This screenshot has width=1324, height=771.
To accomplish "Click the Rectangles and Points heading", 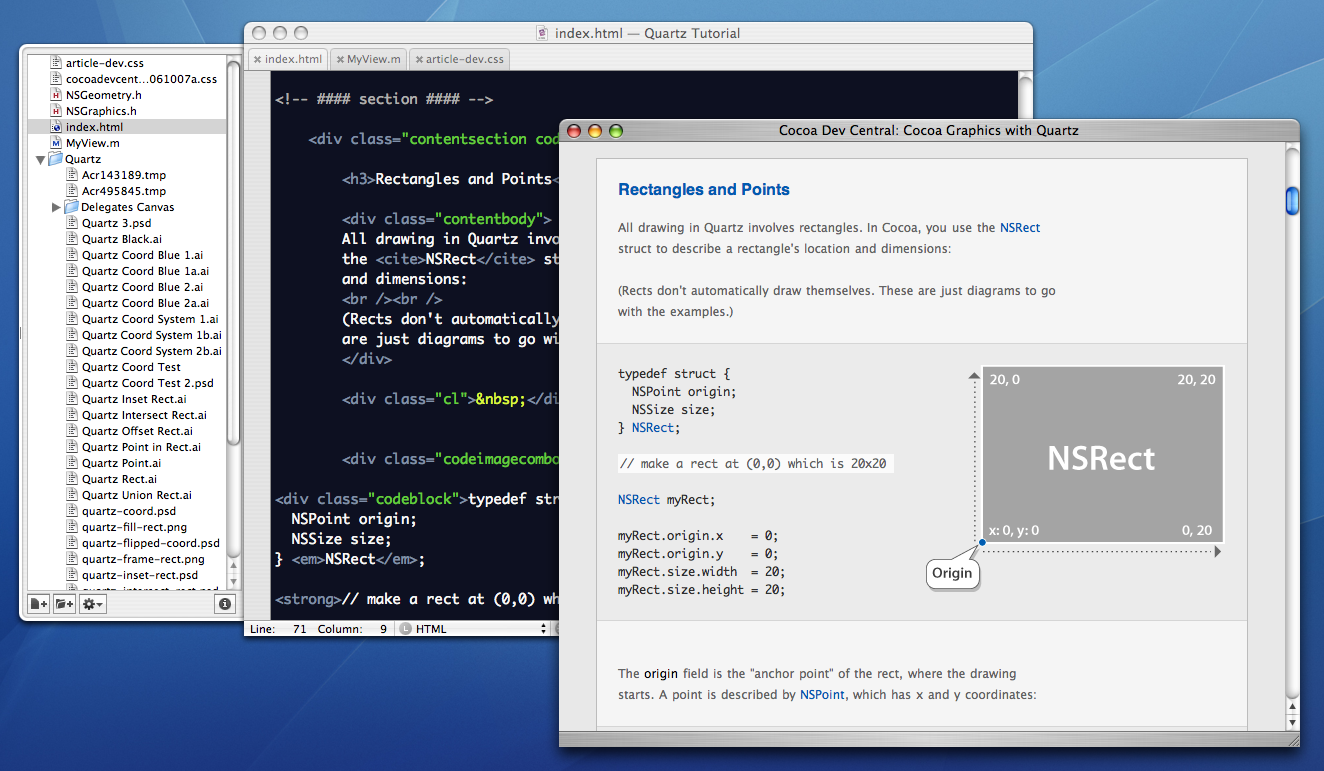I will 704,190.
